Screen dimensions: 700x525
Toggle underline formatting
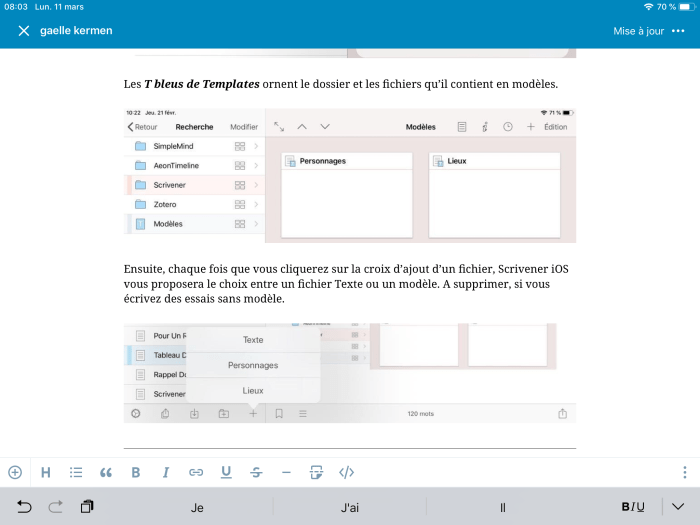226,472
